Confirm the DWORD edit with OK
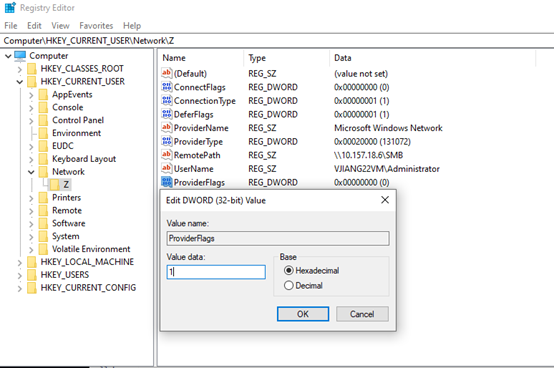This screenshot has width=554, height=368. click(x=303, y=314)
